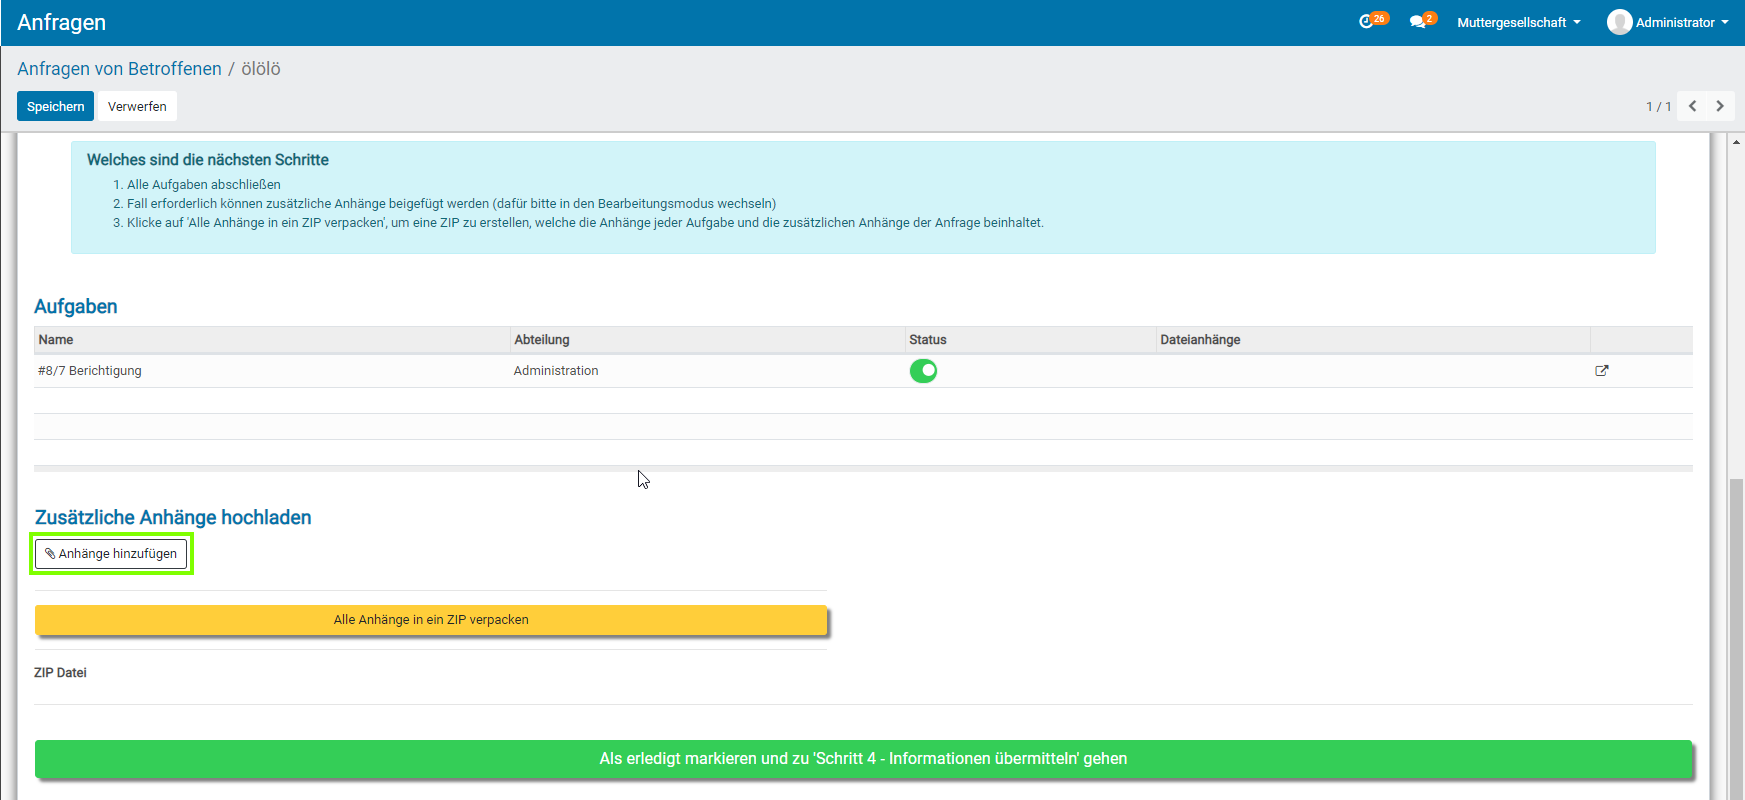Toggle the status switch for #8/7 Berichtigung

click(x=923, y=371)
